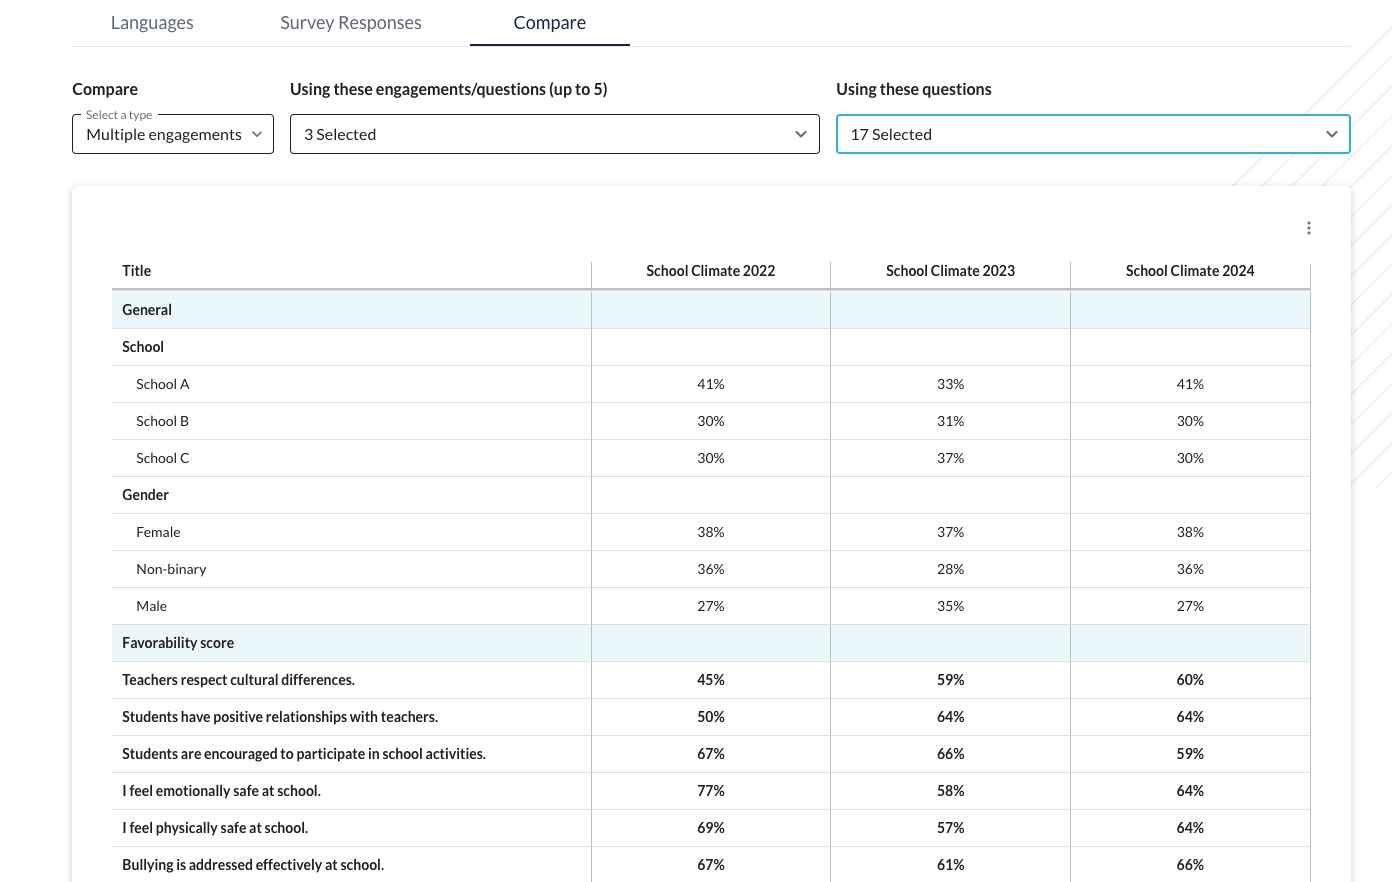
Task: Click the School B row label
Action: [163, 421]
